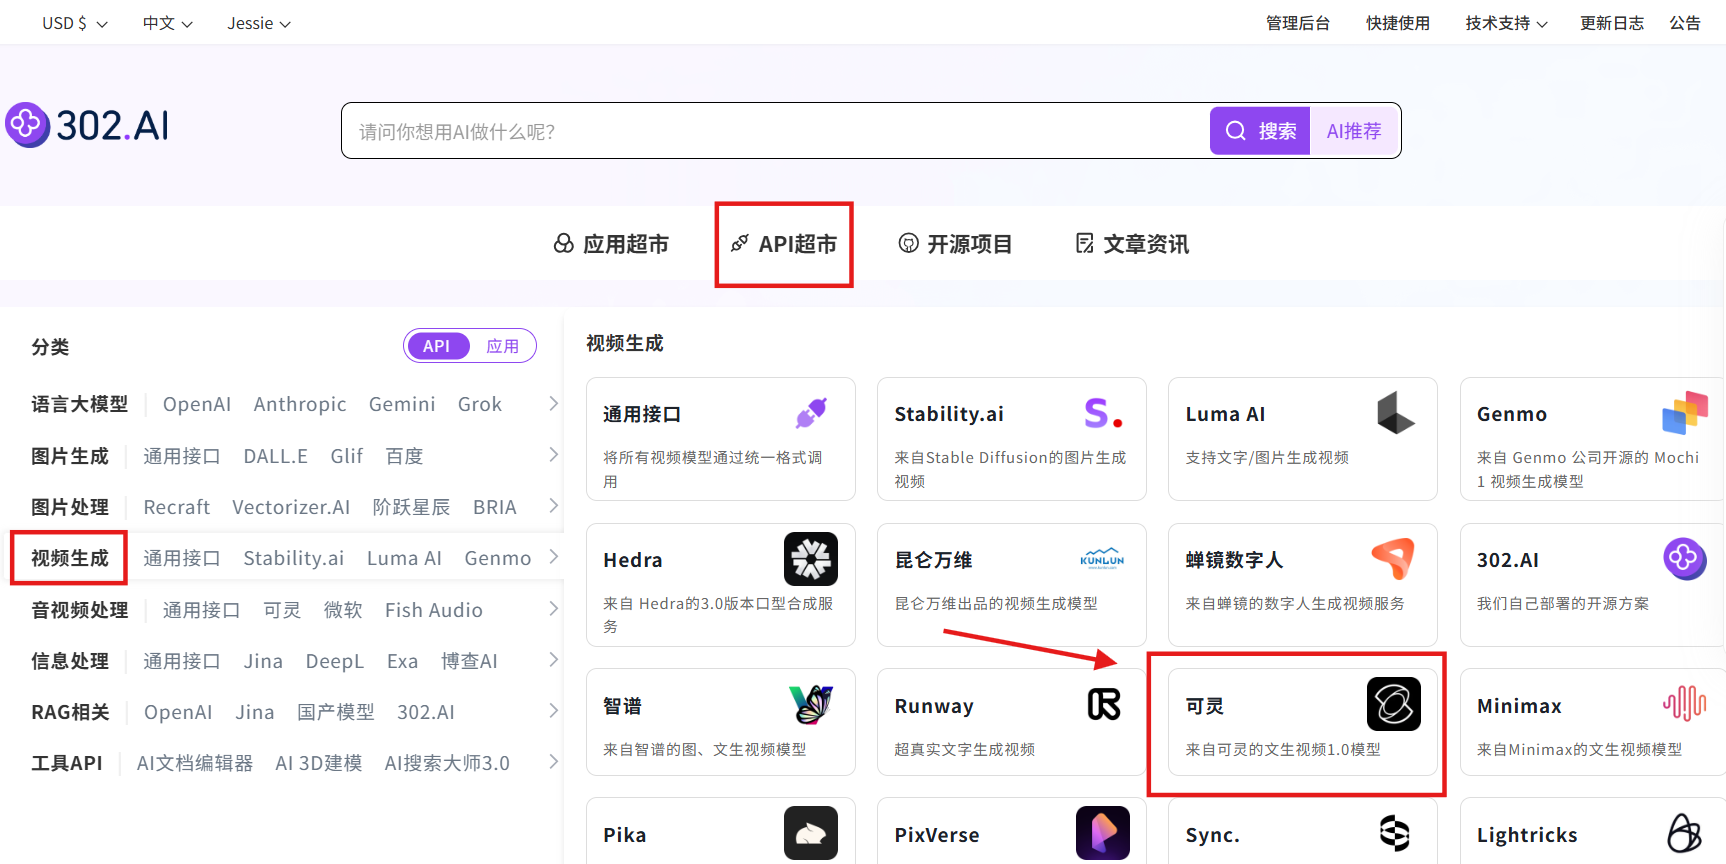Open the Gemini link
This screenshot has height=864, width=1726.
(402, 404)
